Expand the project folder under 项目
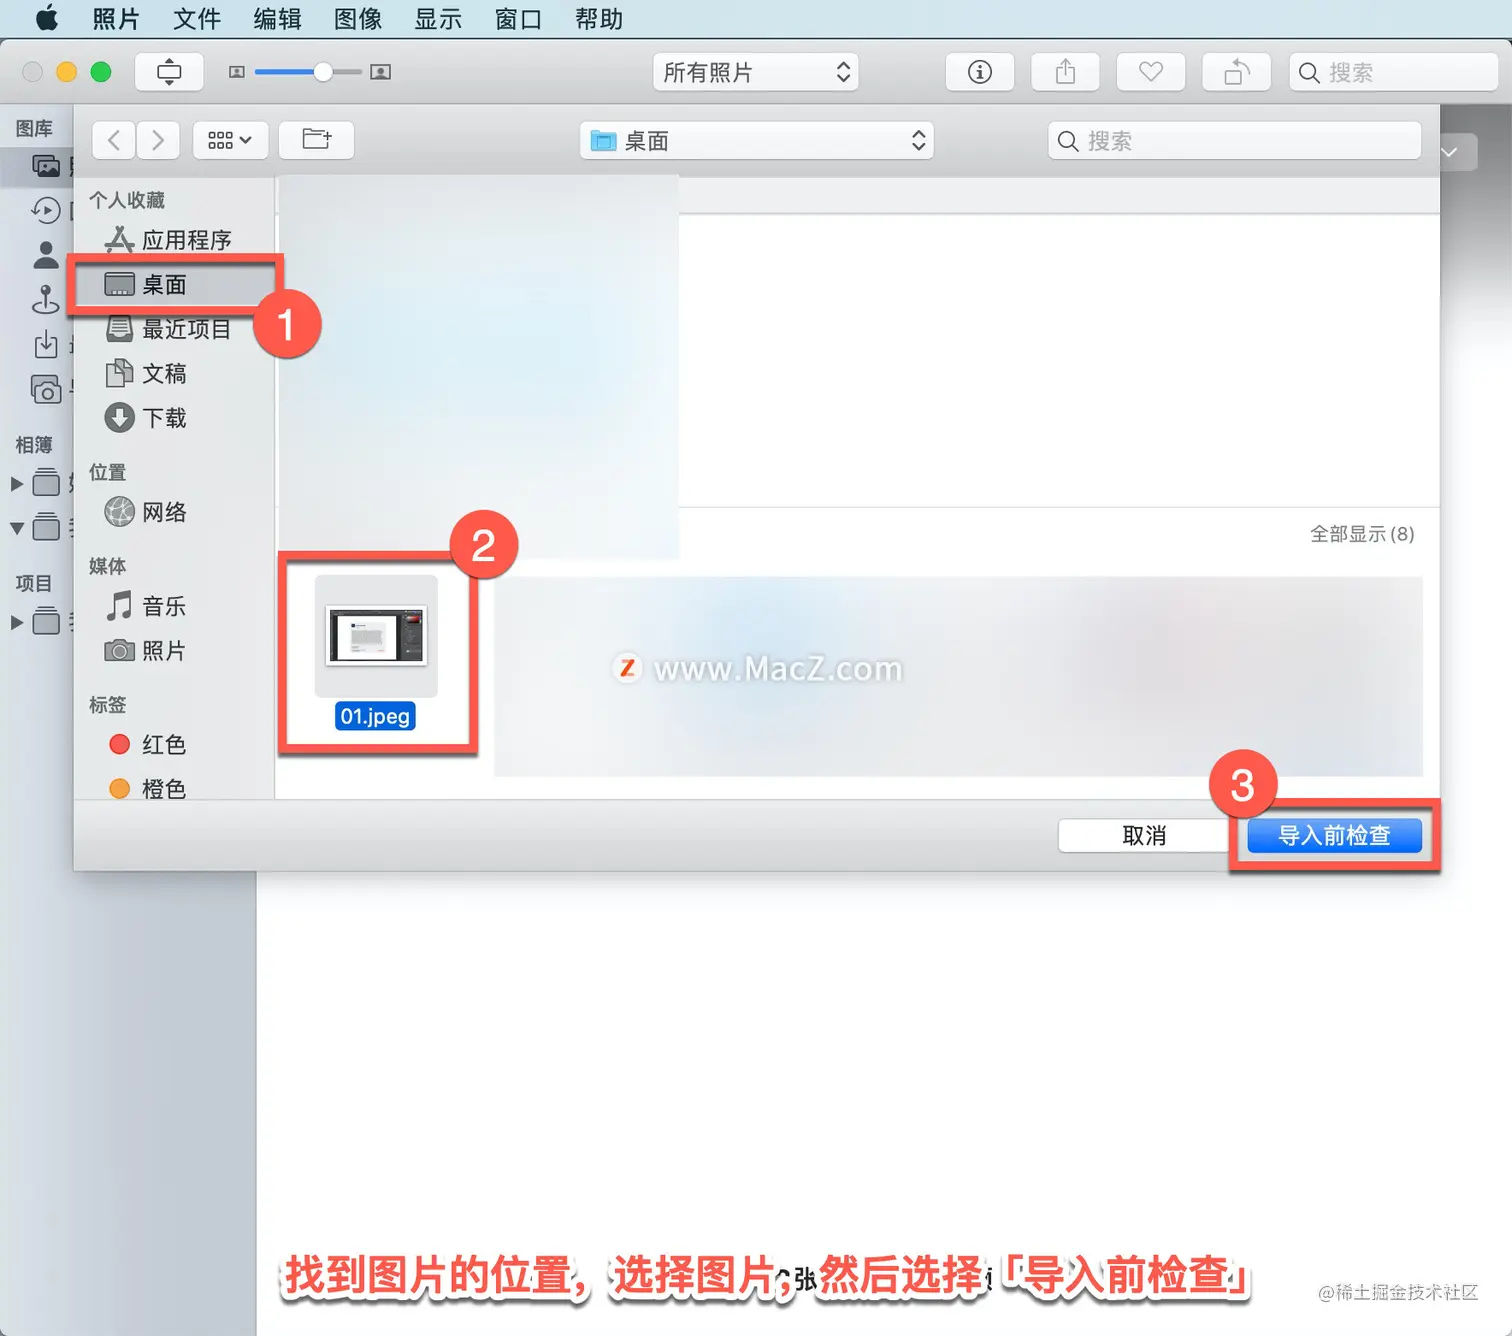The width and height of the screenshot is (1512, 1336). [16, 622]
